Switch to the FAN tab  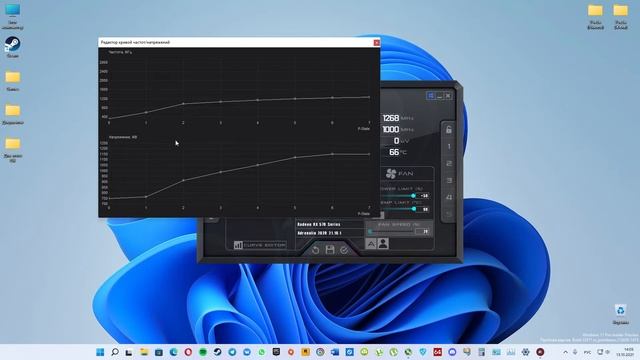[x=400, y=173]
